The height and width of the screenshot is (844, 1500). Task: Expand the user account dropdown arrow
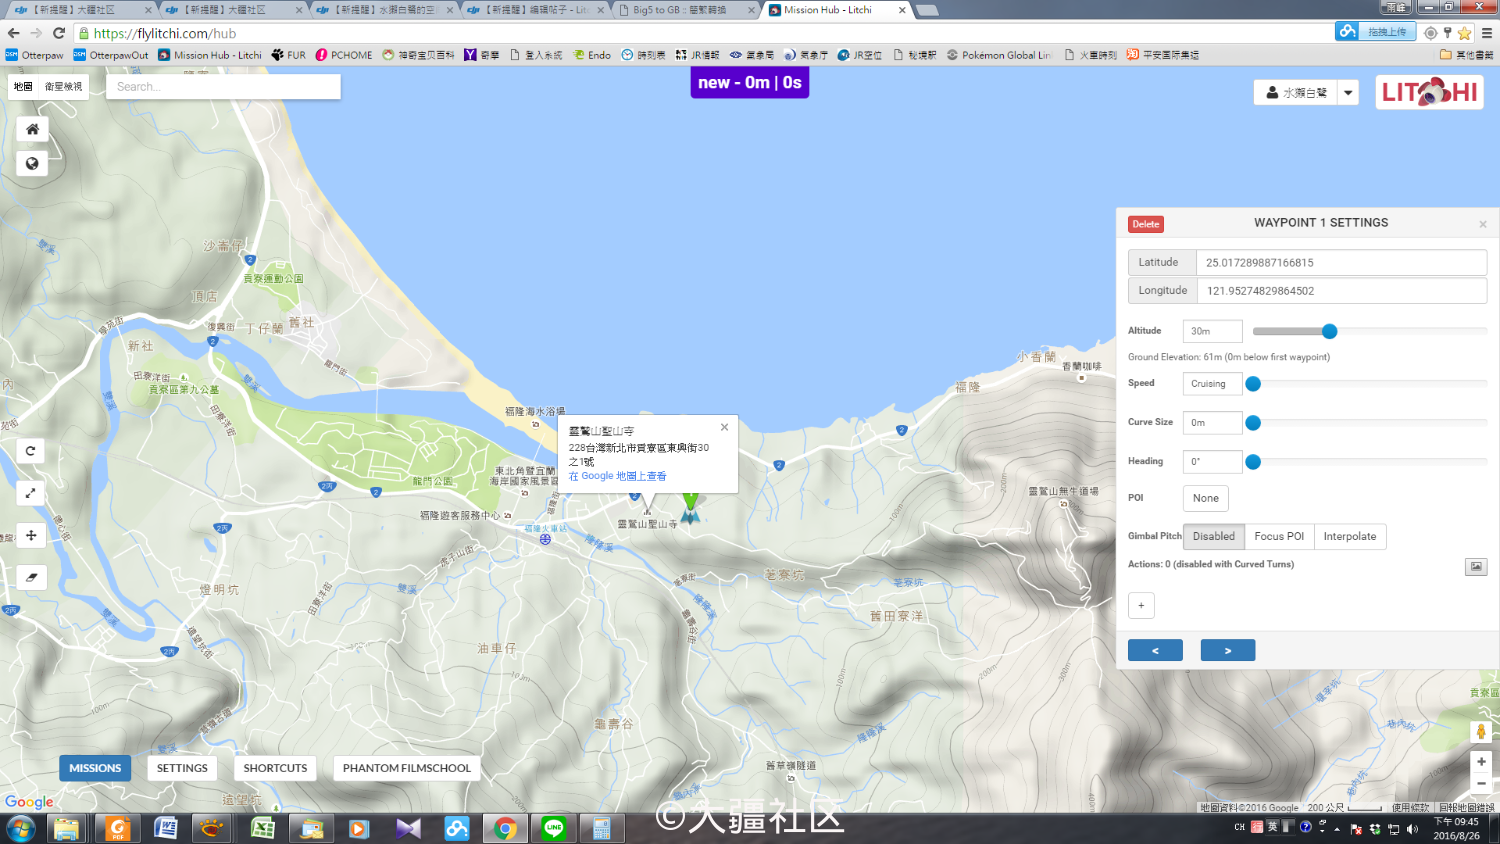1348,93
